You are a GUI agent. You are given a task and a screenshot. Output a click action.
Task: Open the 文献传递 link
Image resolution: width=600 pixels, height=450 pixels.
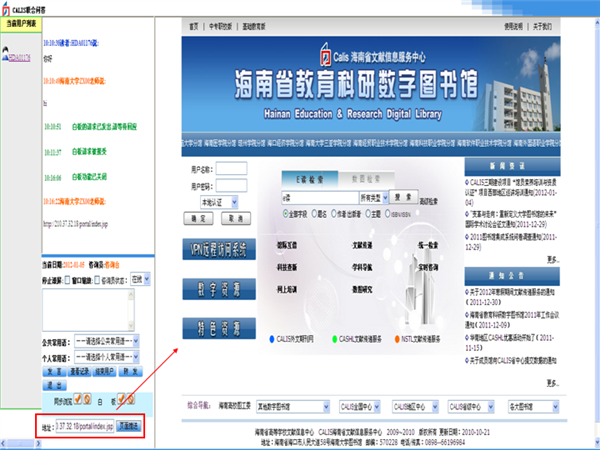[x=362, y=245]
